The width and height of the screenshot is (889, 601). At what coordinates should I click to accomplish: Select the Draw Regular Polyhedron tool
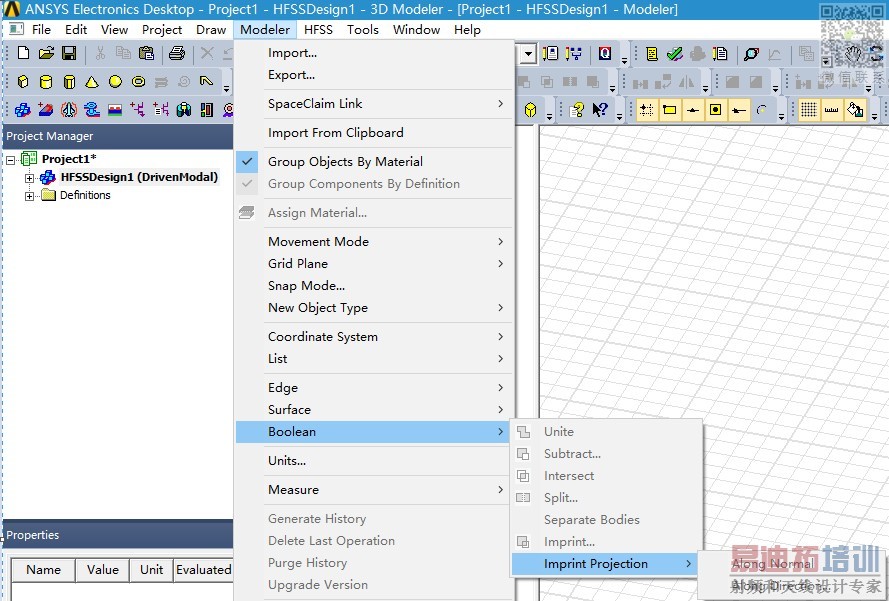(x=69, y=82)
